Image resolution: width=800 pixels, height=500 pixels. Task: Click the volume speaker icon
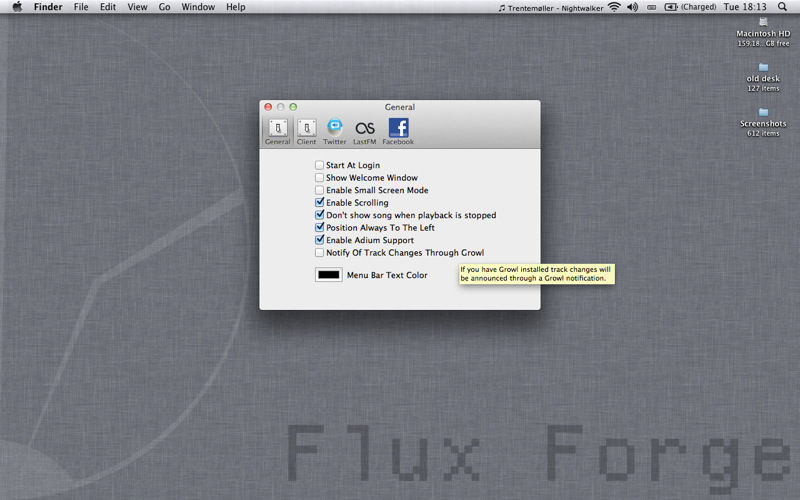tap(632, 7)
